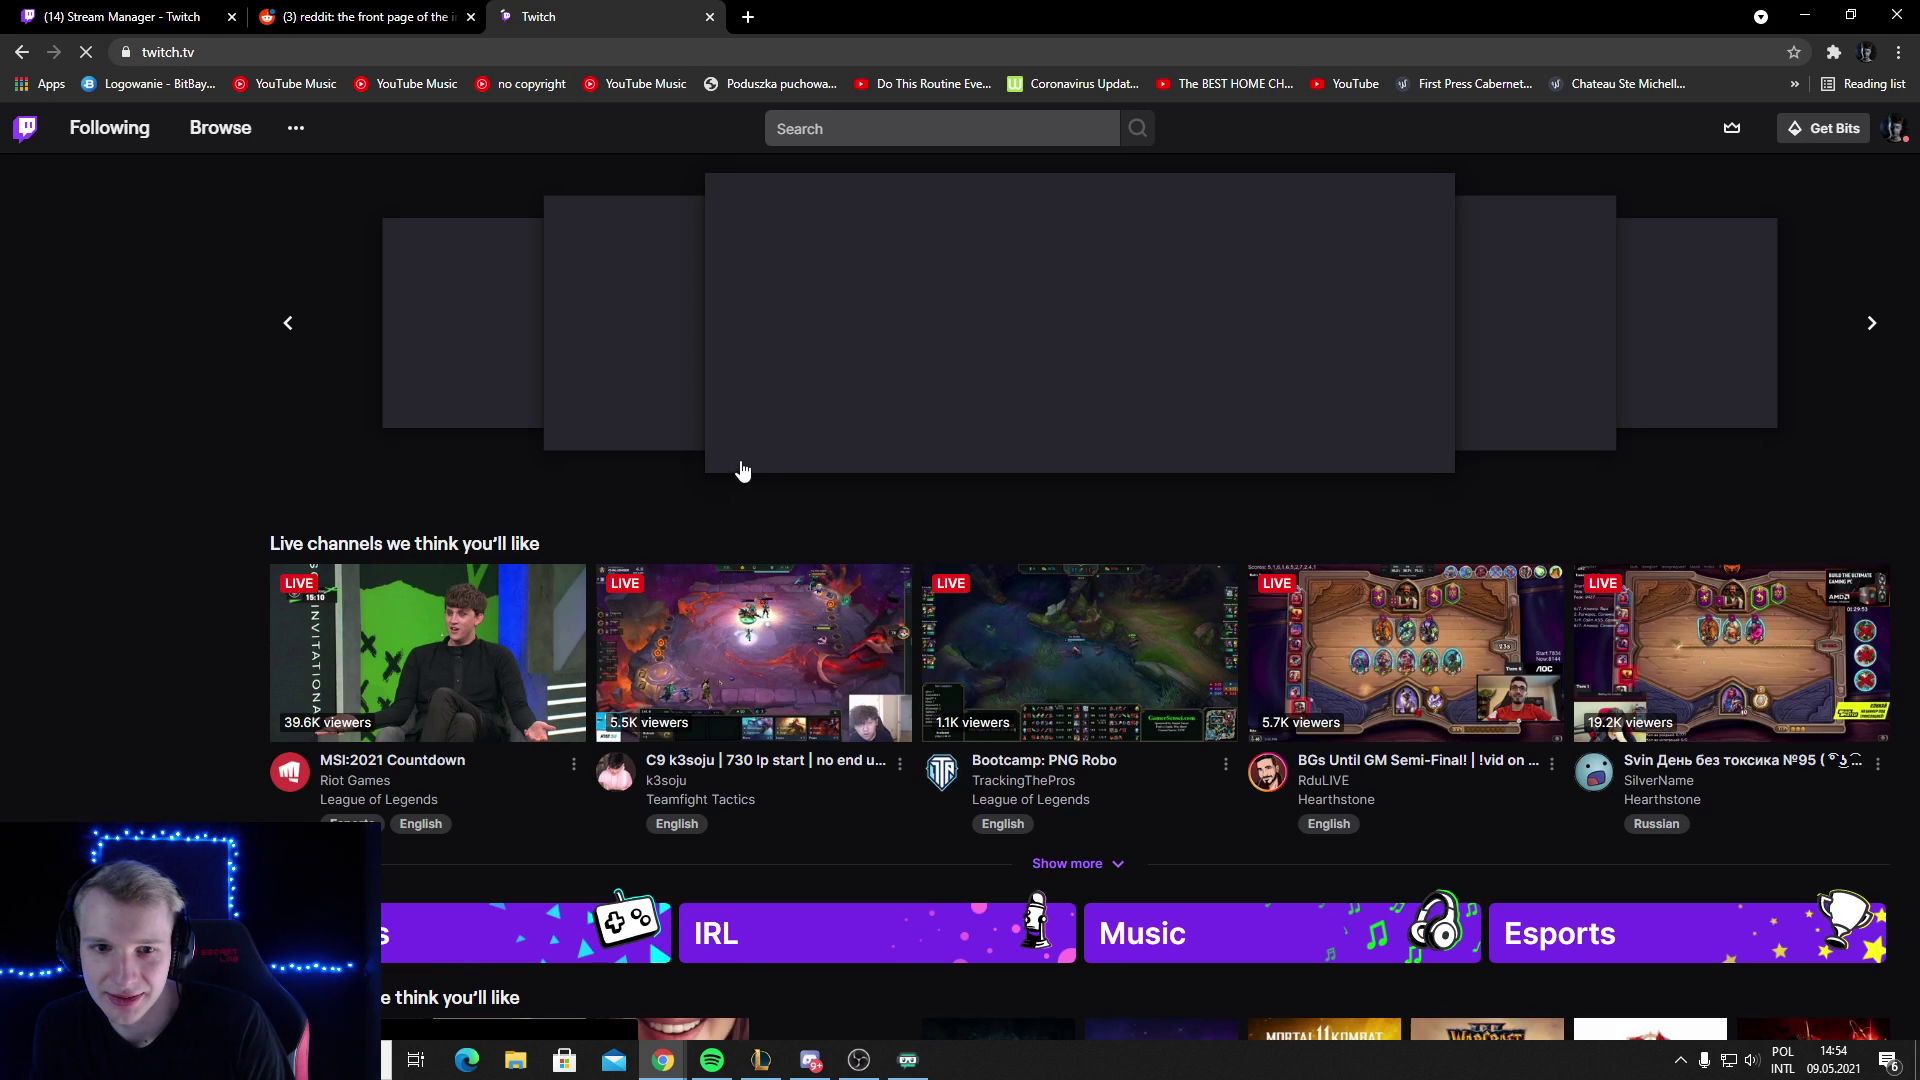Open Bootcamp: PNG Robo stream thumbnail
The image size is (1920, 1080).
click(1080, 653)
